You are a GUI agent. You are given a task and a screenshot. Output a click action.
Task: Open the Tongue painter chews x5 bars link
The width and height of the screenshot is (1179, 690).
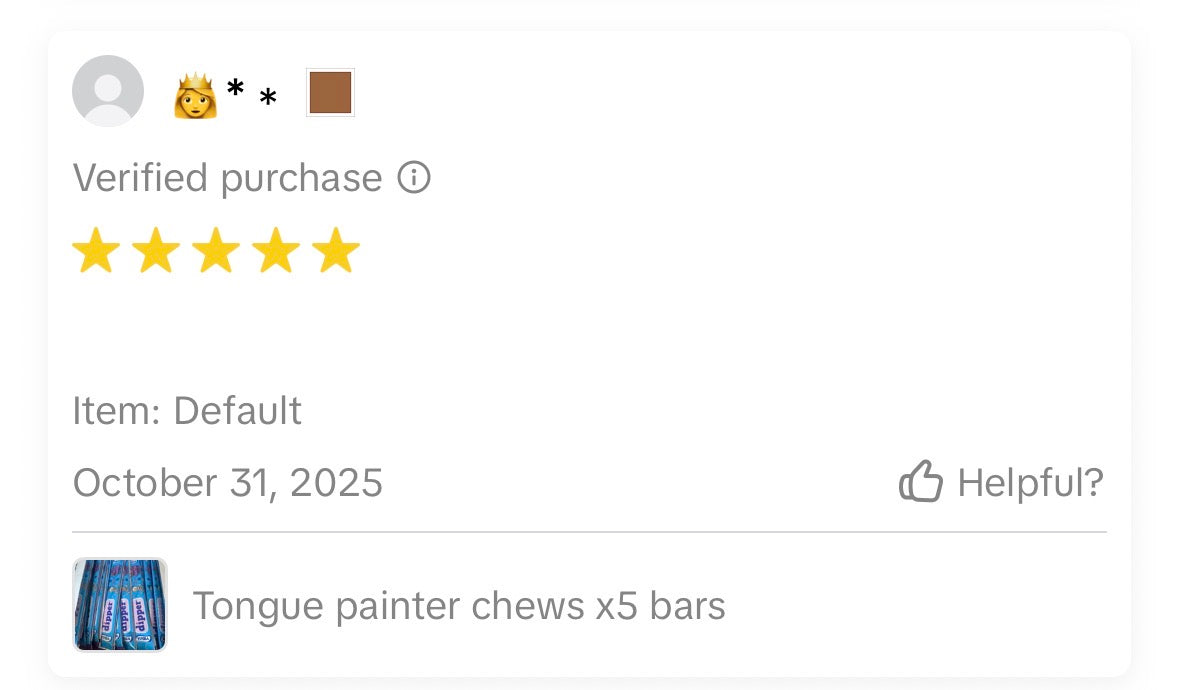coord(458,605)
